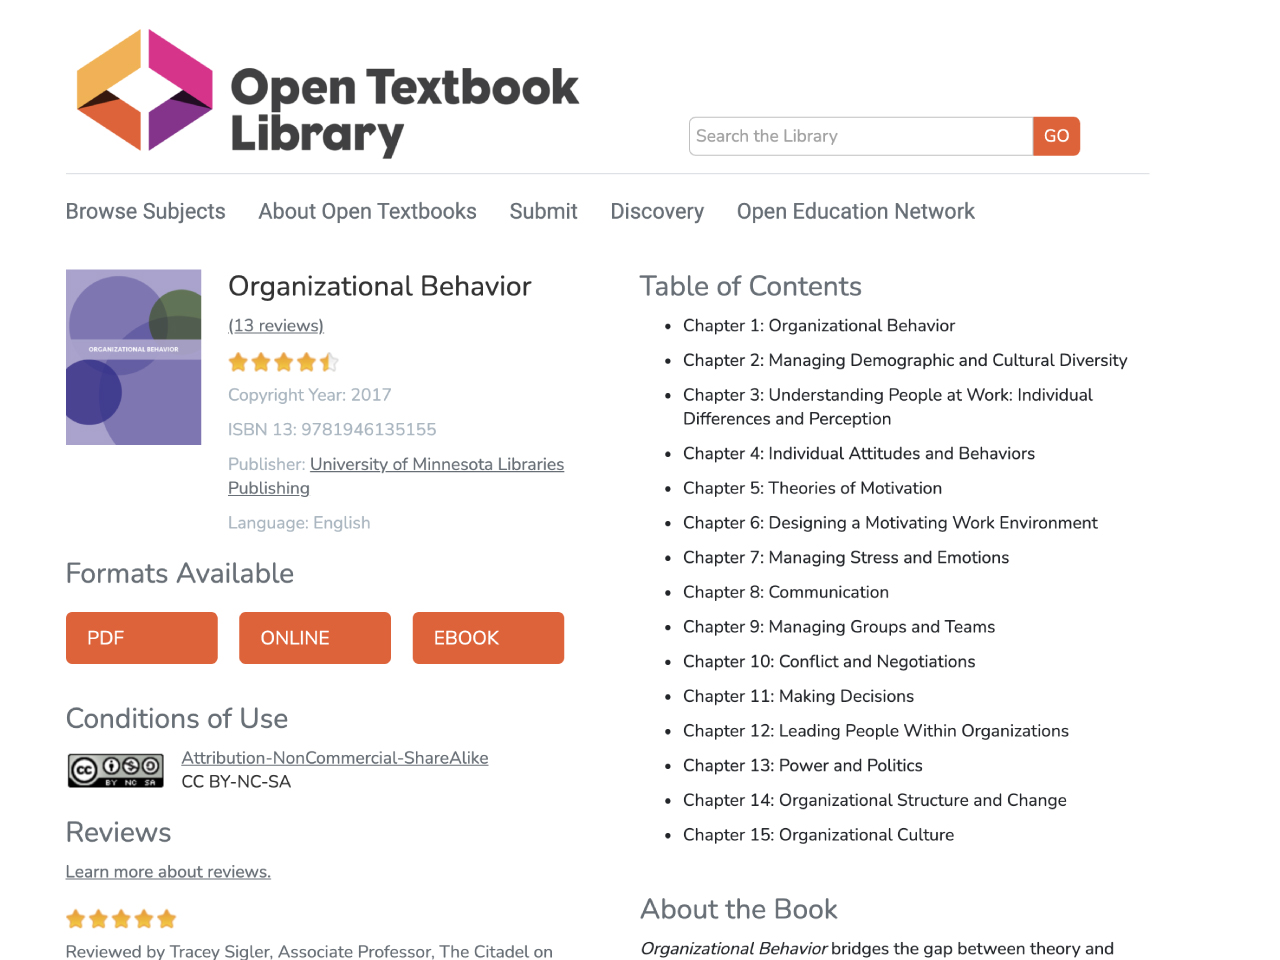The height and width of the screenshot is (960, 1280).
Task: Click Learn more about reviews link
Action: [x=168, y=872]
